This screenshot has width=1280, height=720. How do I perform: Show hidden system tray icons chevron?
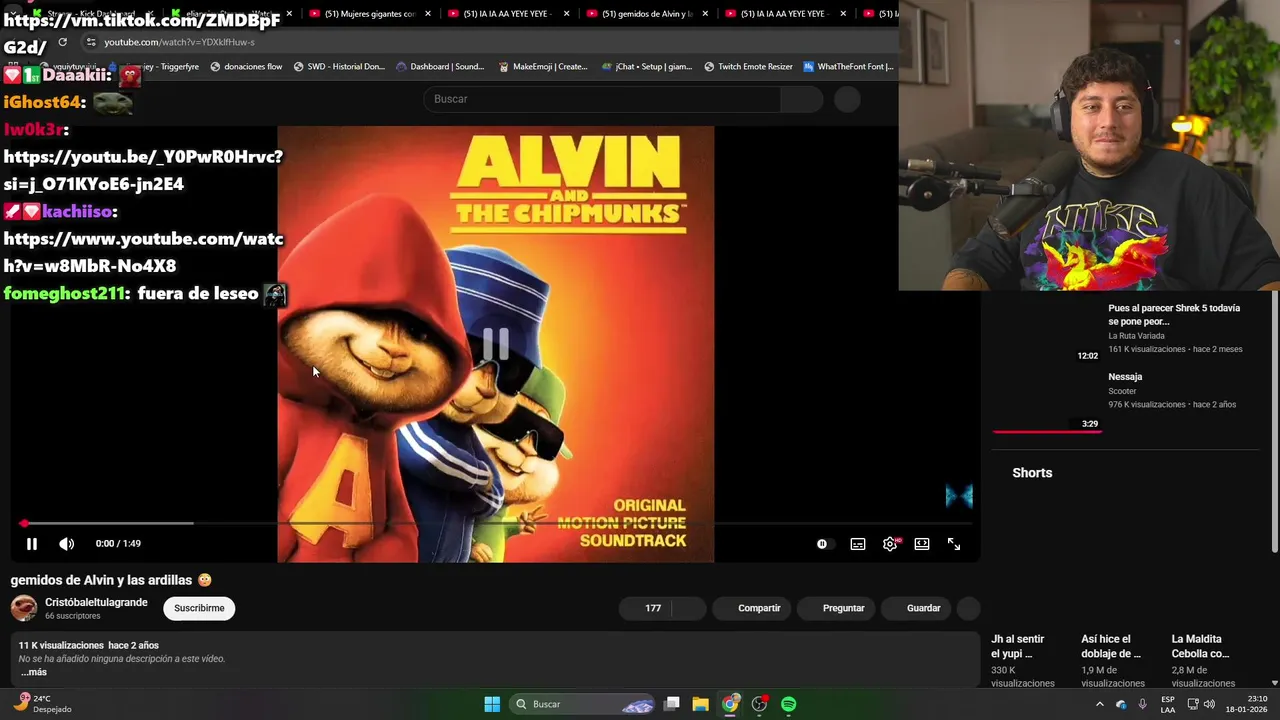coord(1100,704)
